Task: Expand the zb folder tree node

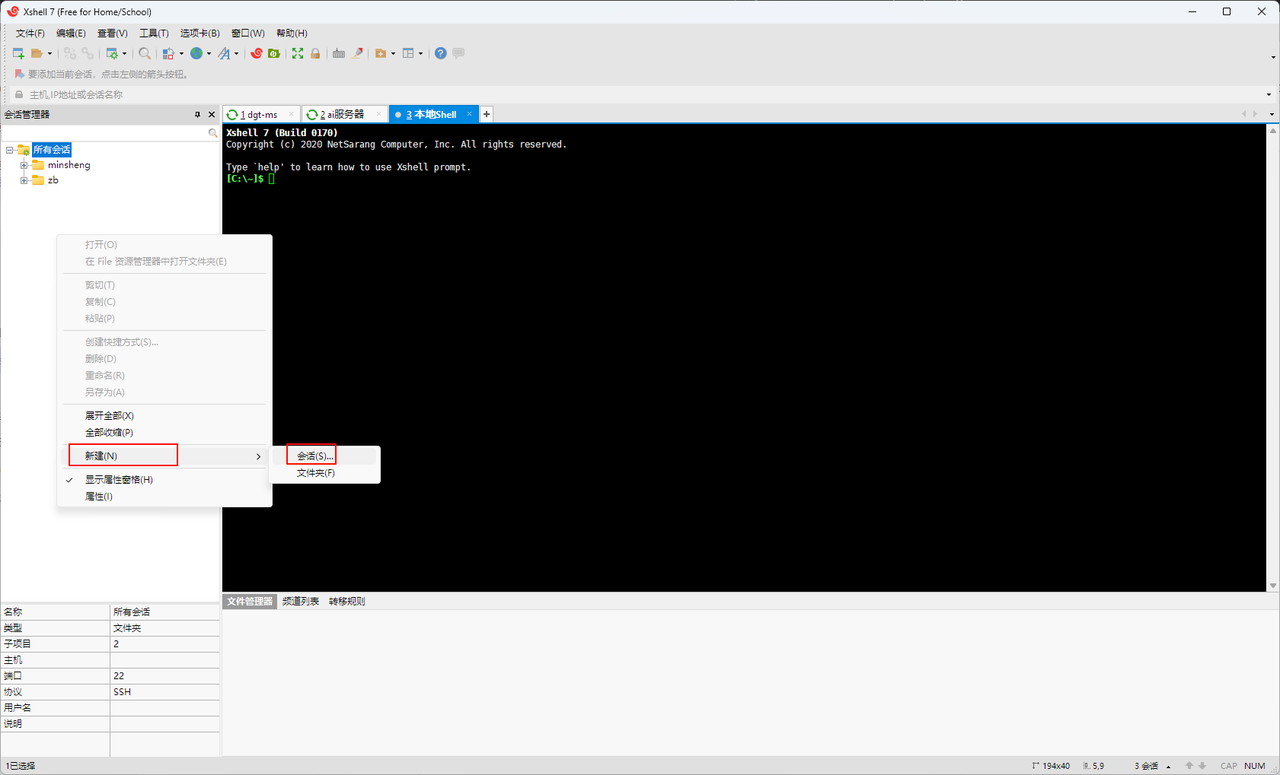Action: point(24,180)
